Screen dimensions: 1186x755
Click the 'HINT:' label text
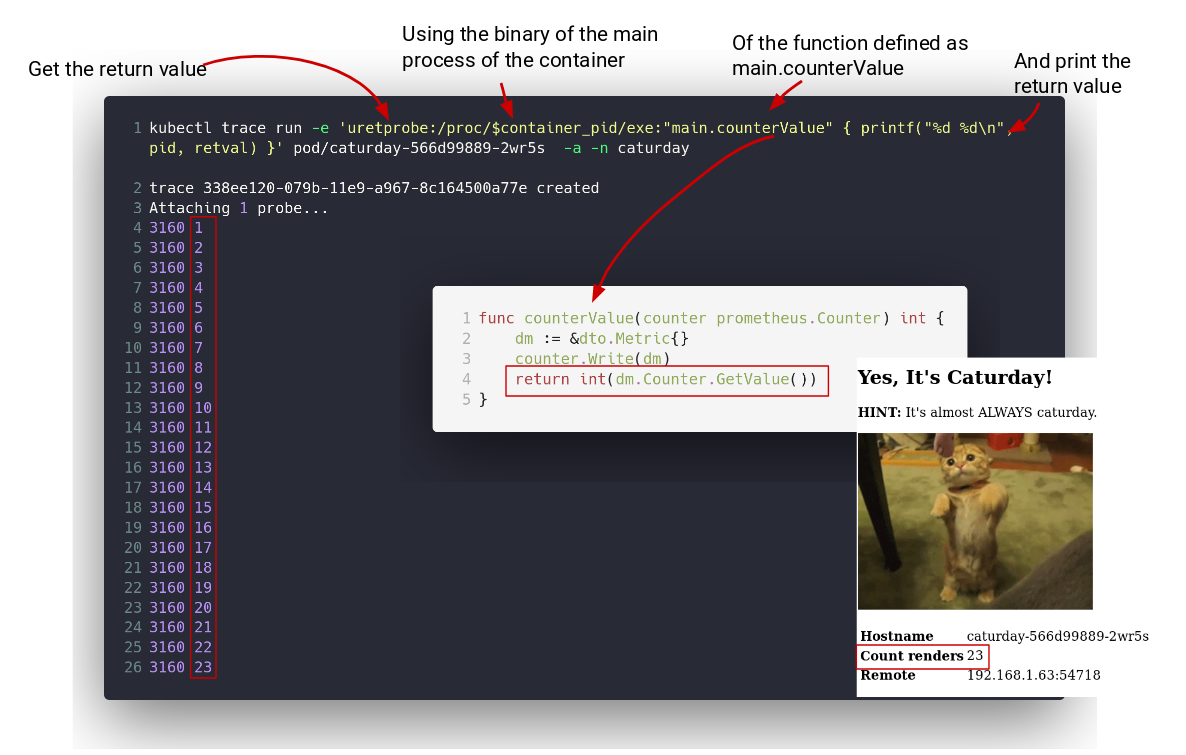[x=879, y=412]
